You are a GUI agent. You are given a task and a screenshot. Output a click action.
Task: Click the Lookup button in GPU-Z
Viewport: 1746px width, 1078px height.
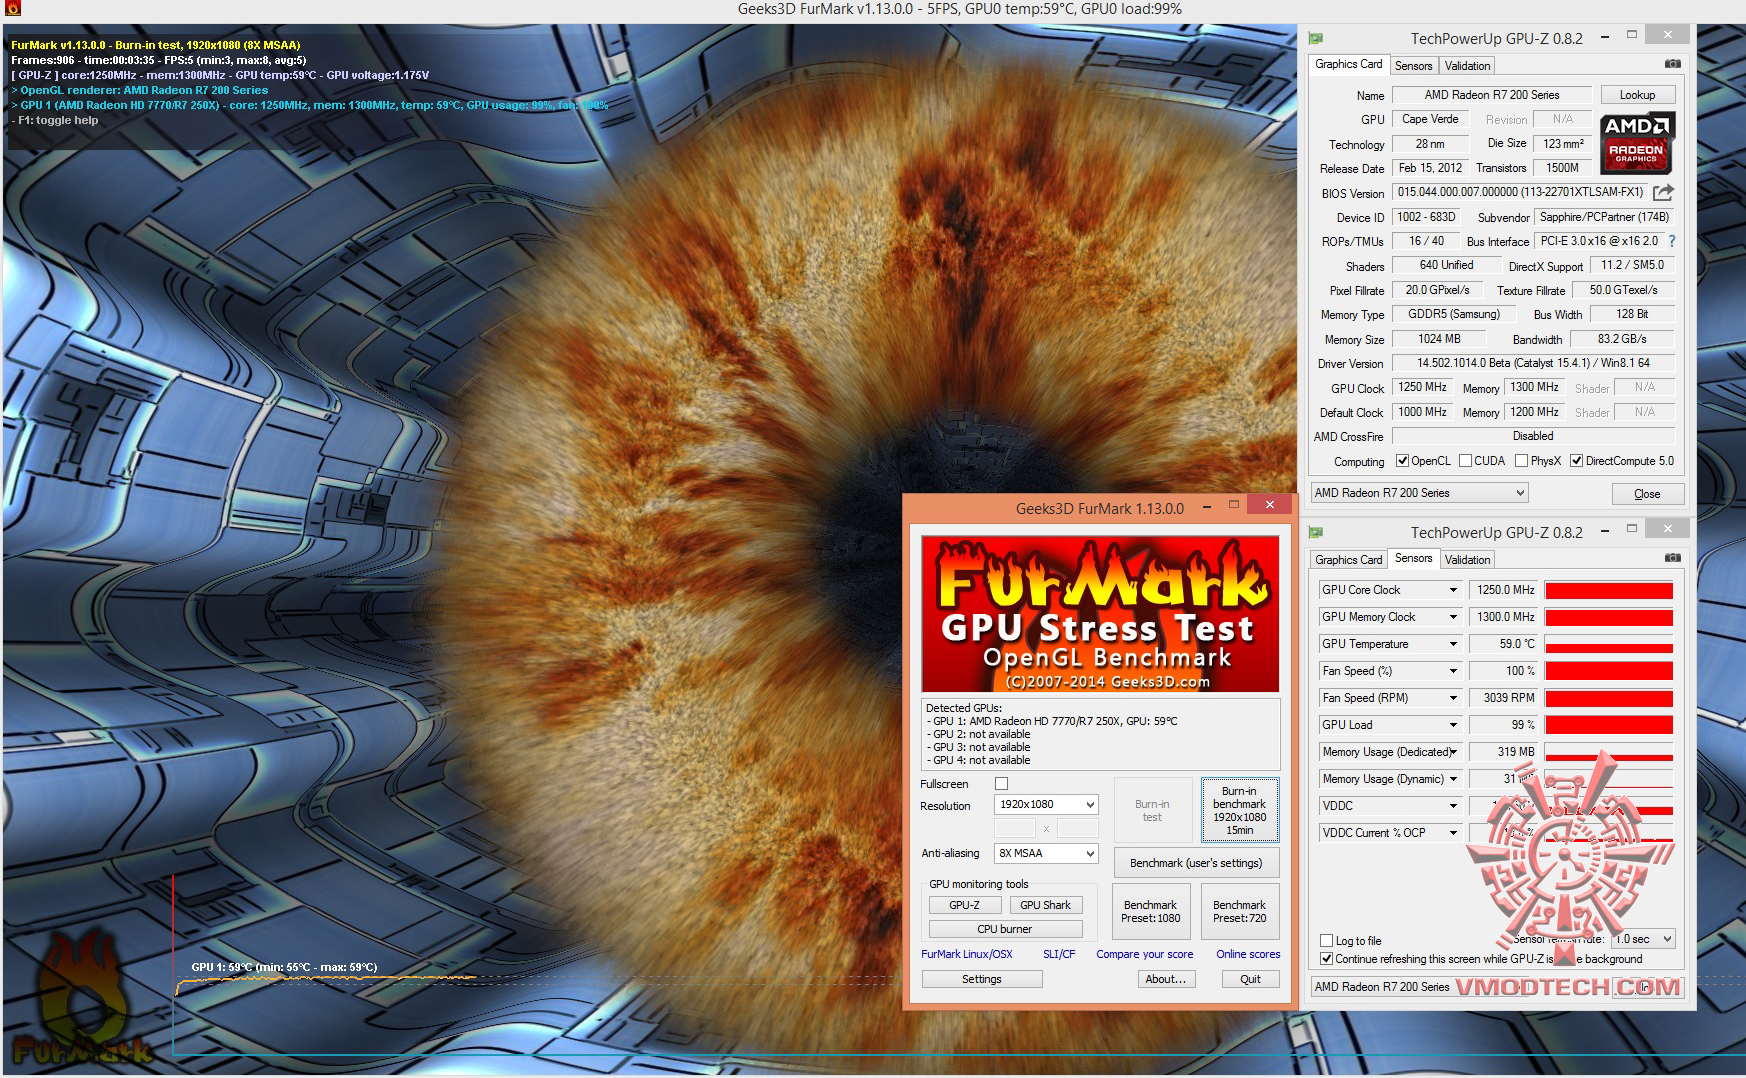coord(1637,95)
